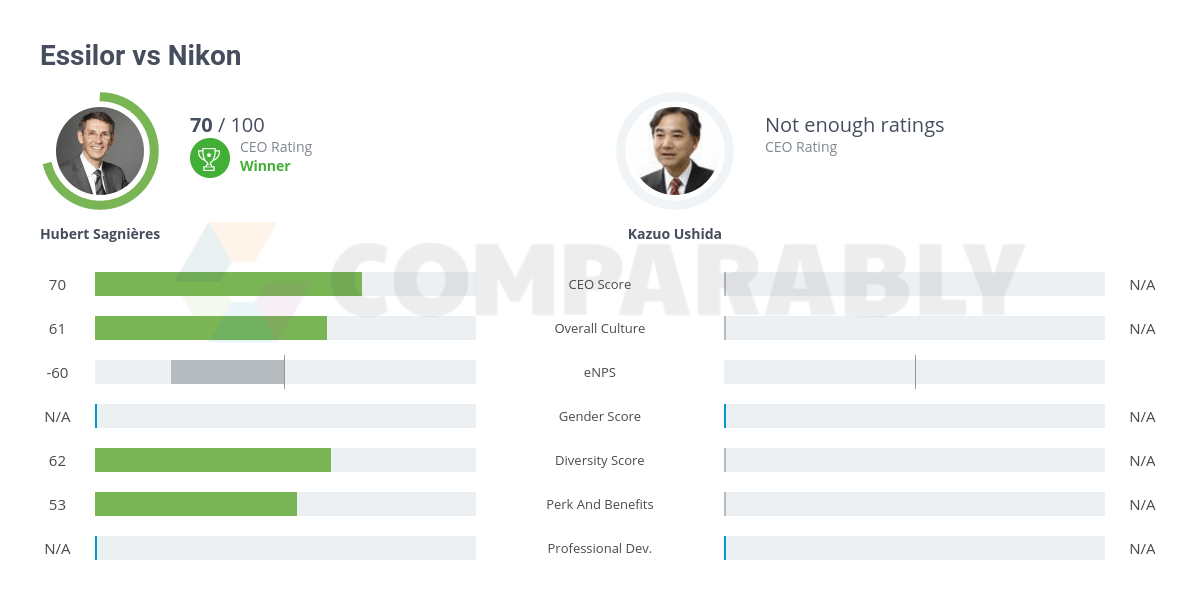Click the Not enough ratings text
1200x600 pixels.
854,125
